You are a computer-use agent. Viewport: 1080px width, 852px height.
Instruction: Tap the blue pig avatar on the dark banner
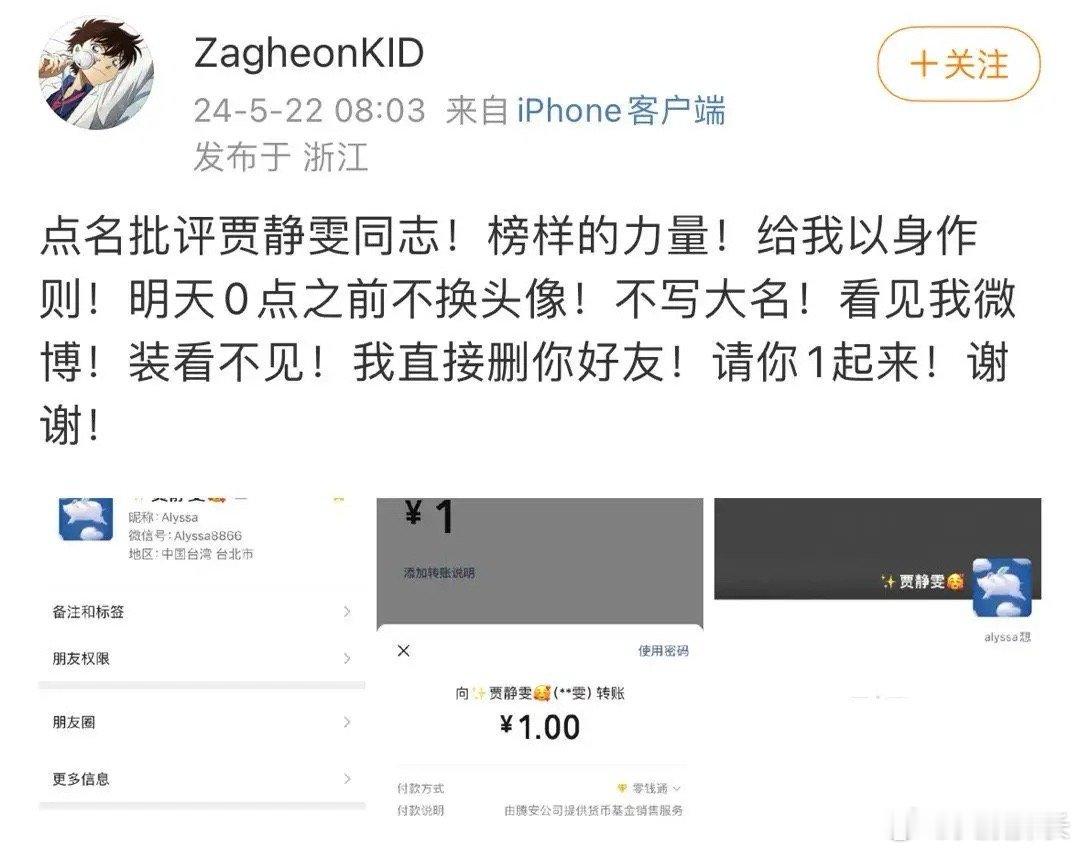click(1002, 588)
